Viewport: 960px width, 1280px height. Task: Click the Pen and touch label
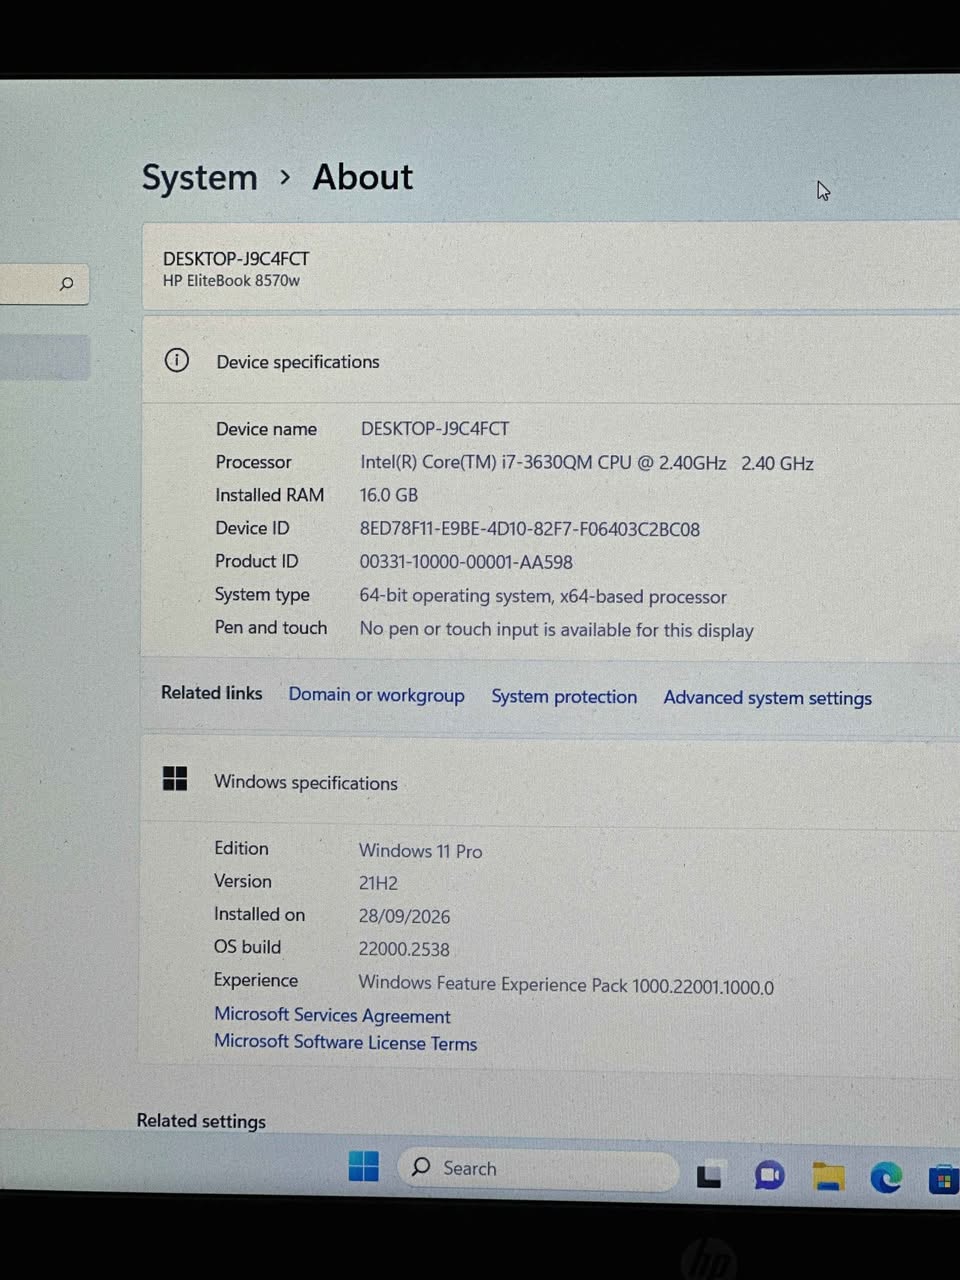pos(271,628)
